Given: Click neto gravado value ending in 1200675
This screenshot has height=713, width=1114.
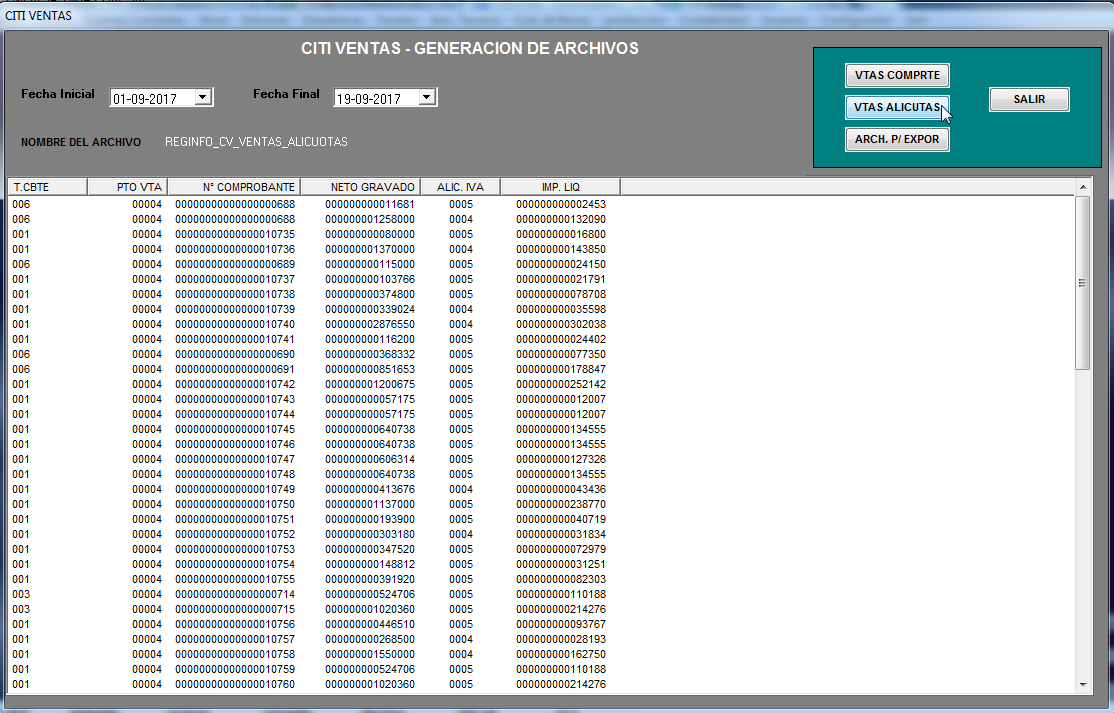Looking at the screenshot, I should tap(370, 384).
